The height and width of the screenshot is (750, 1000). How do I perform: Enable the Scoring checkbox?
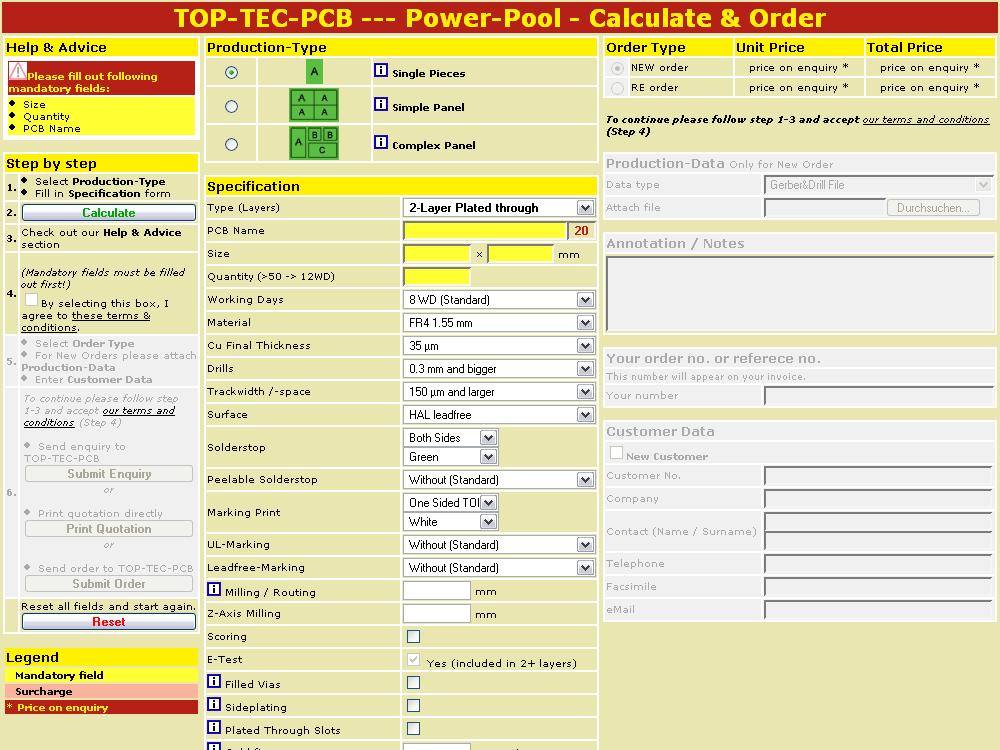413,636
